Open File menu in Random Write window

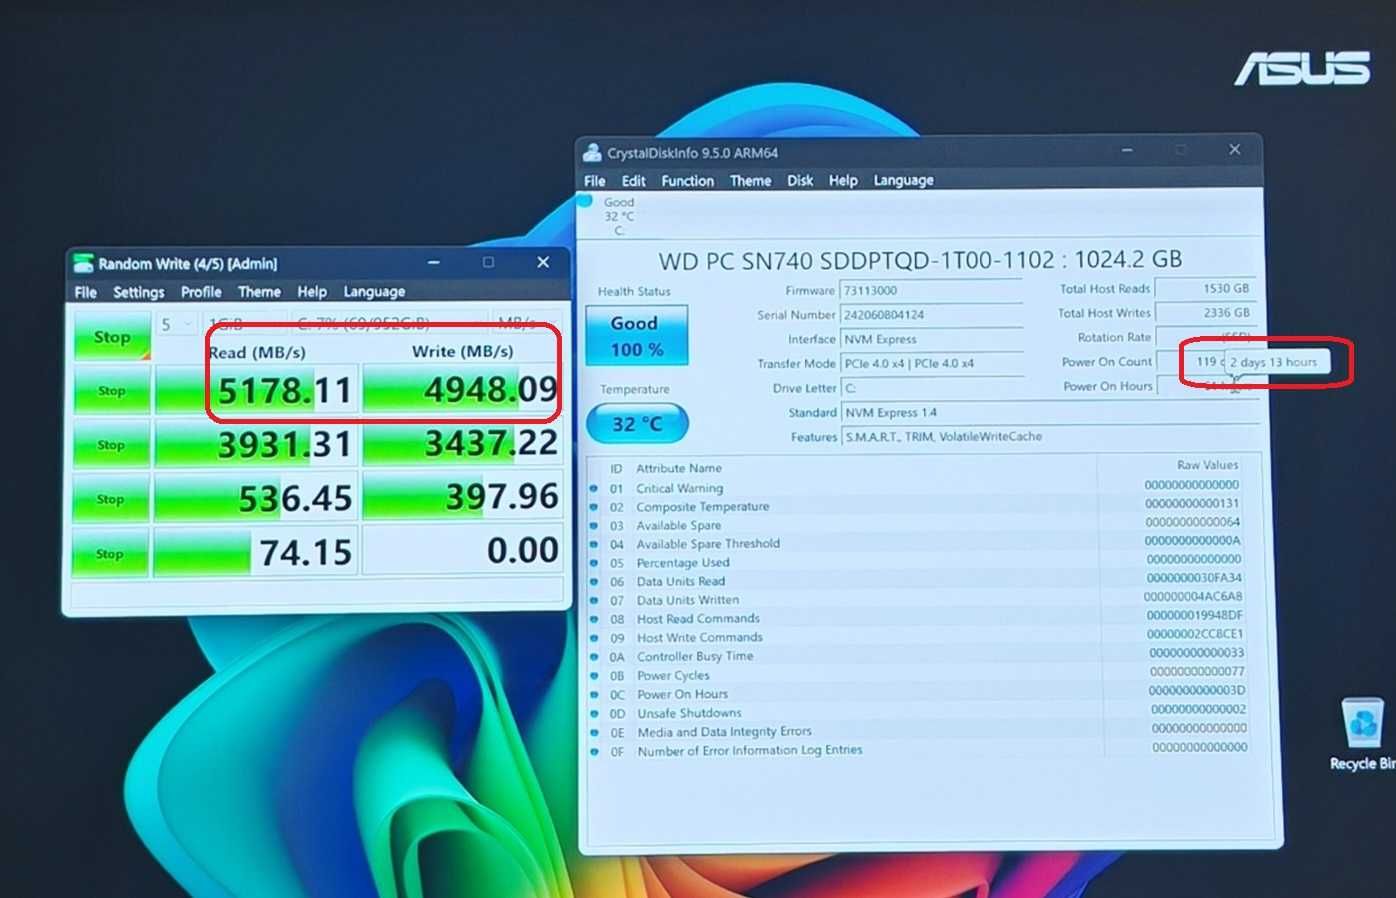point(86,292)
